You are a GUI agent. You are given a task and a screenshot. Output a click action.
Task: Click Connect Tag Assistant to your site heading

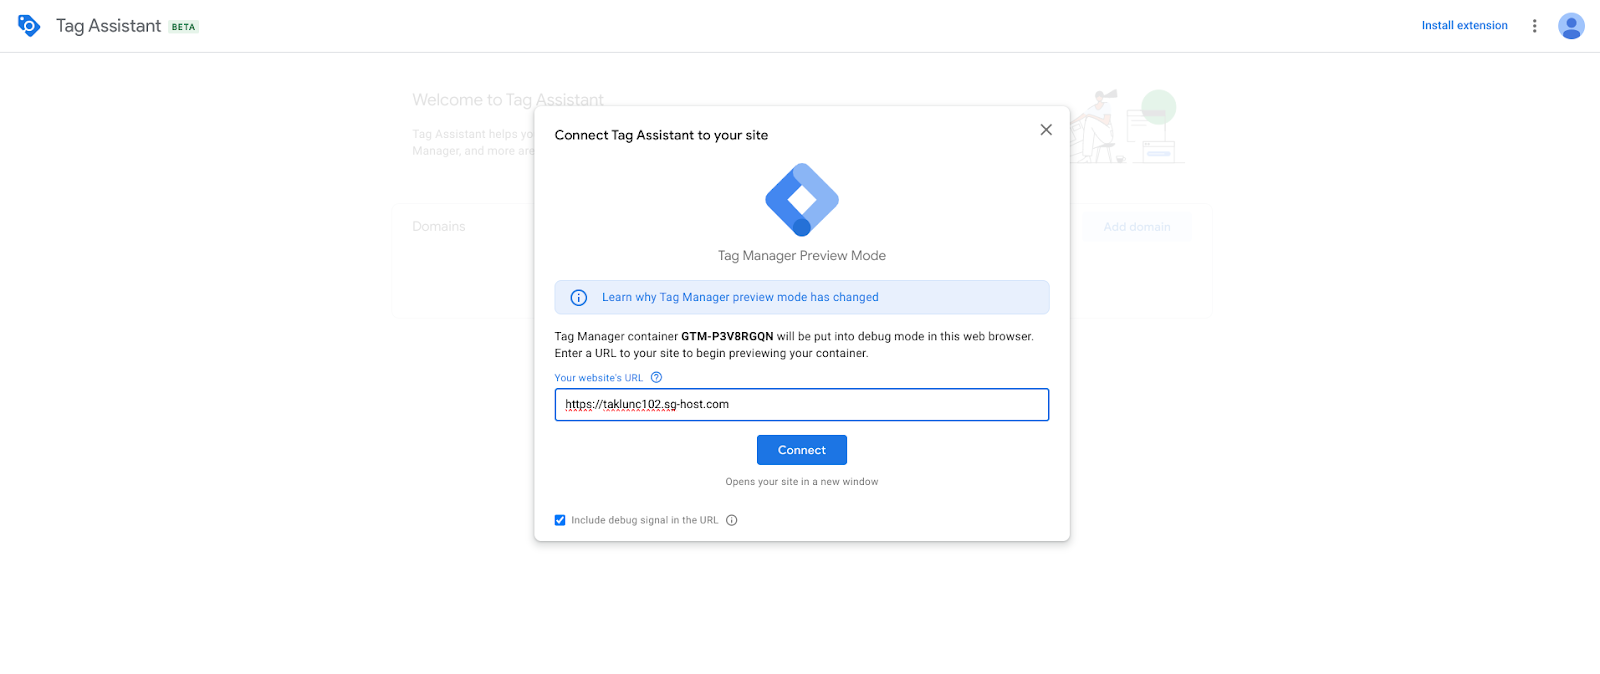(x=661, y=135)
